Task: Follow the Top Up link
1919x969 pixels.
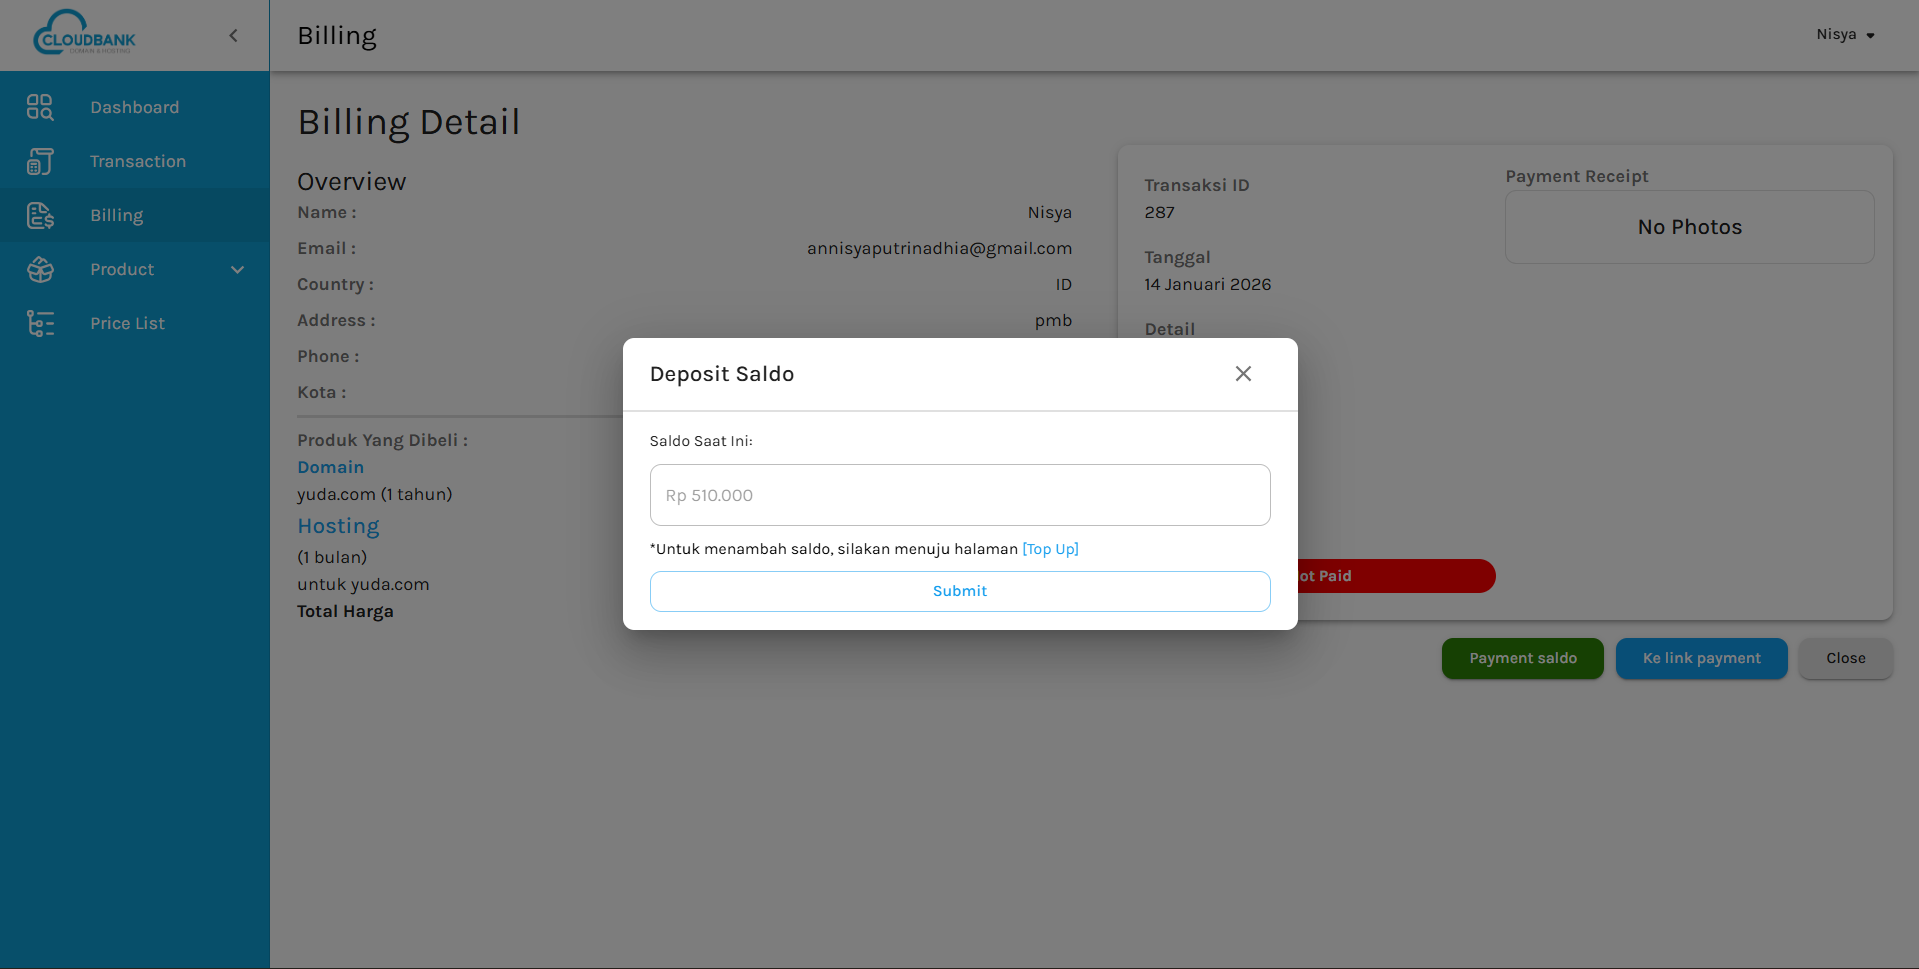Action: point(1050,549)
